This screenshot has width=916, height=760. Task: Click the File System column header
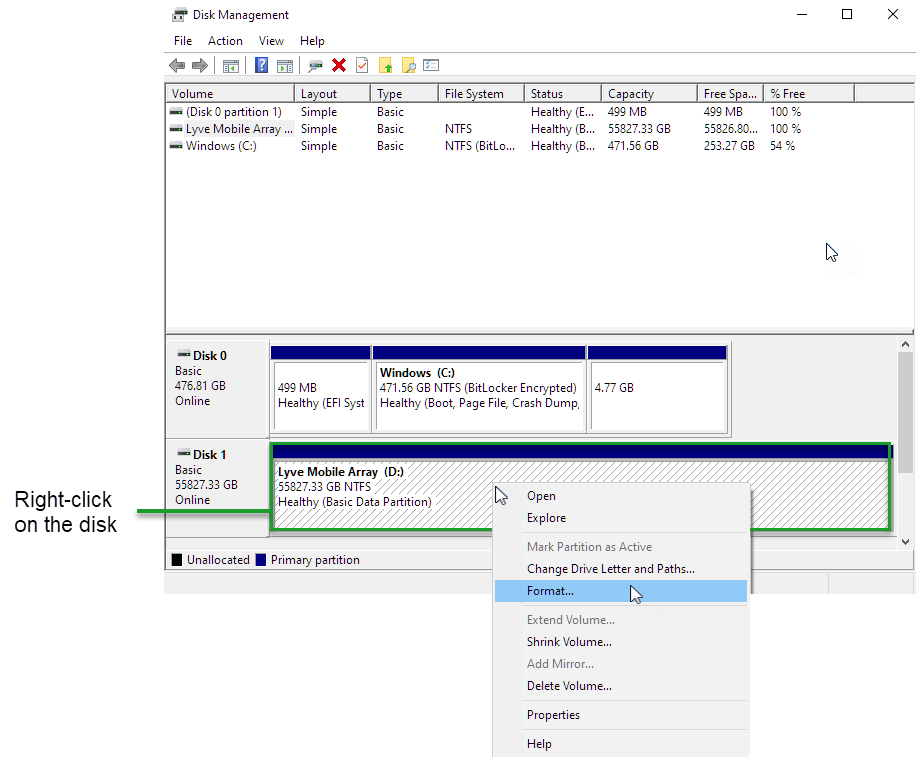[474, 94]
